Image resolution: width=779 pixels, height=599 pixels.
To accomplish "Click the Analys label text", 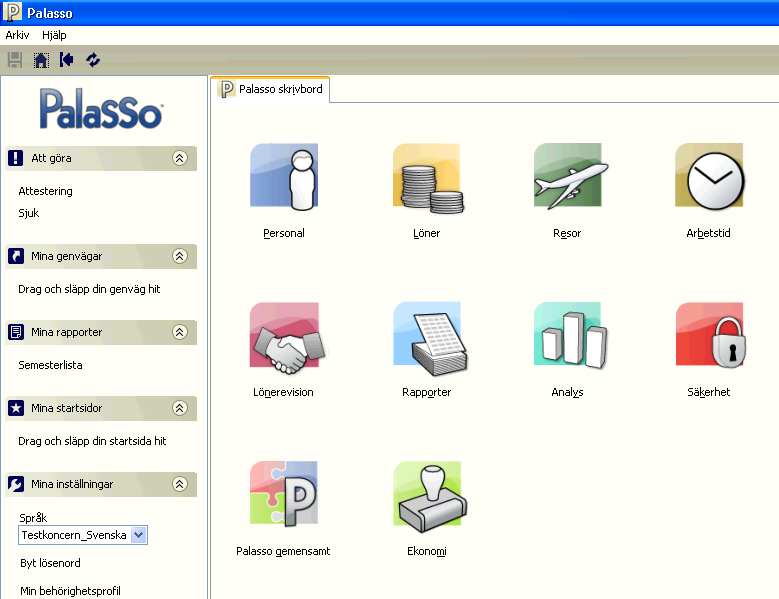I will click(567, 392).
